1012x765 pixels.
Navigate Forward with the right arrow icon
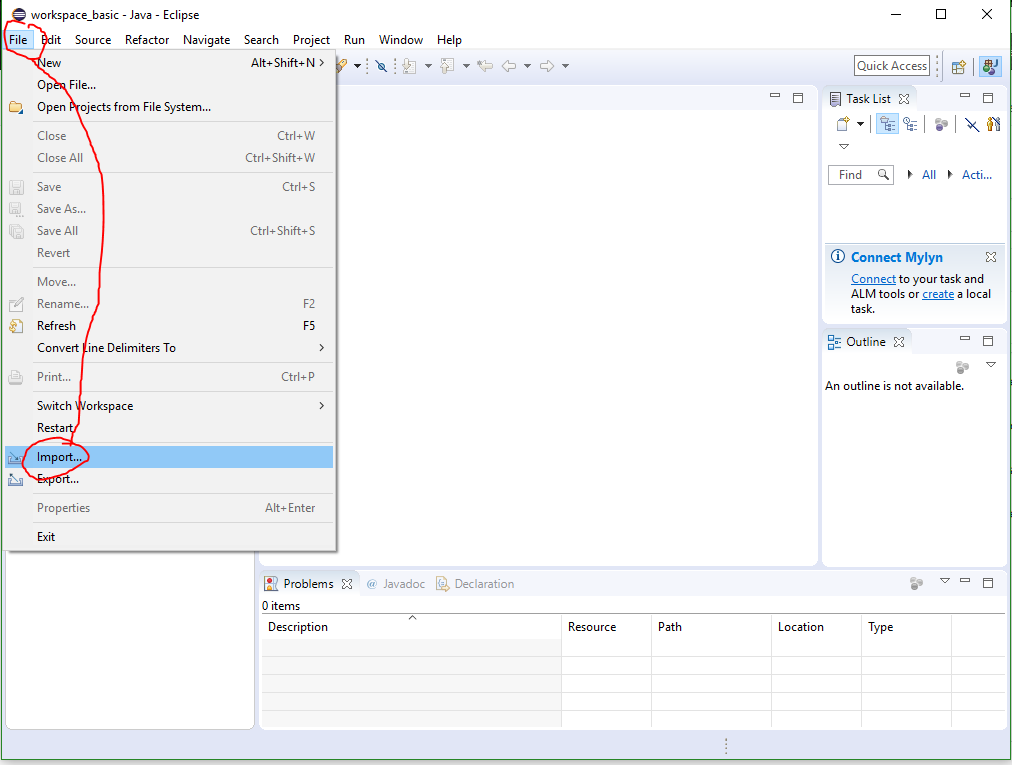547,66
